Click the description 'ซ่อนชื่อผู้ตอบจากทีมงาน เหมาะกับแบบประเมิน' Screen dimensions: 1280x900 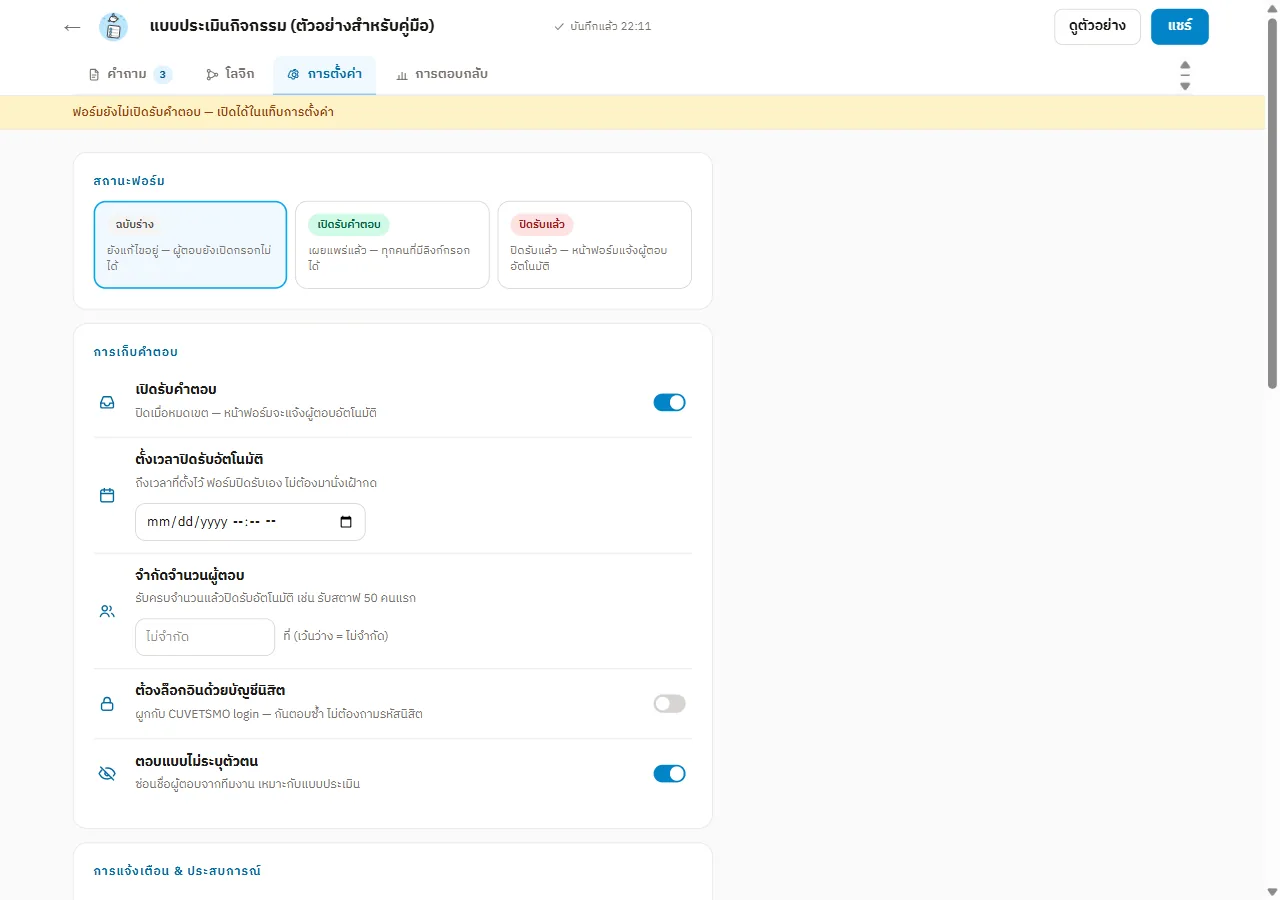coord(247,784)
